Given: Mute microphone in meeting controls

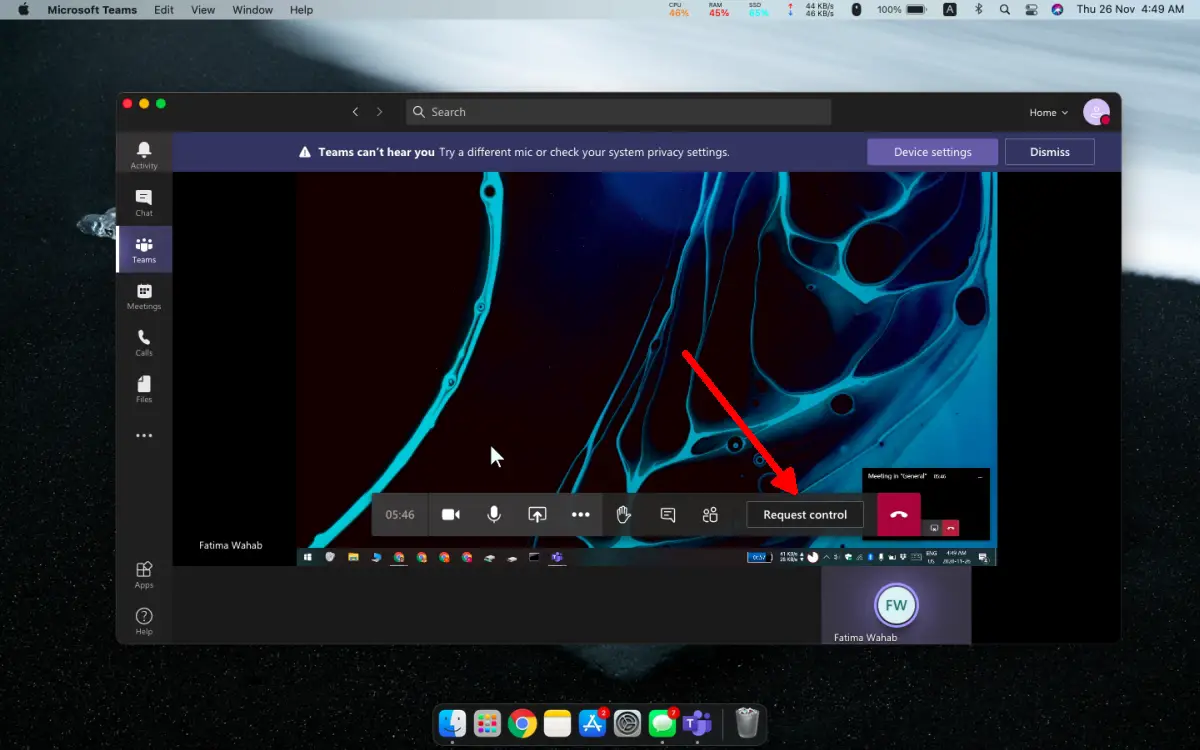Looking at the screenshot, I should (x=494, y=515).
